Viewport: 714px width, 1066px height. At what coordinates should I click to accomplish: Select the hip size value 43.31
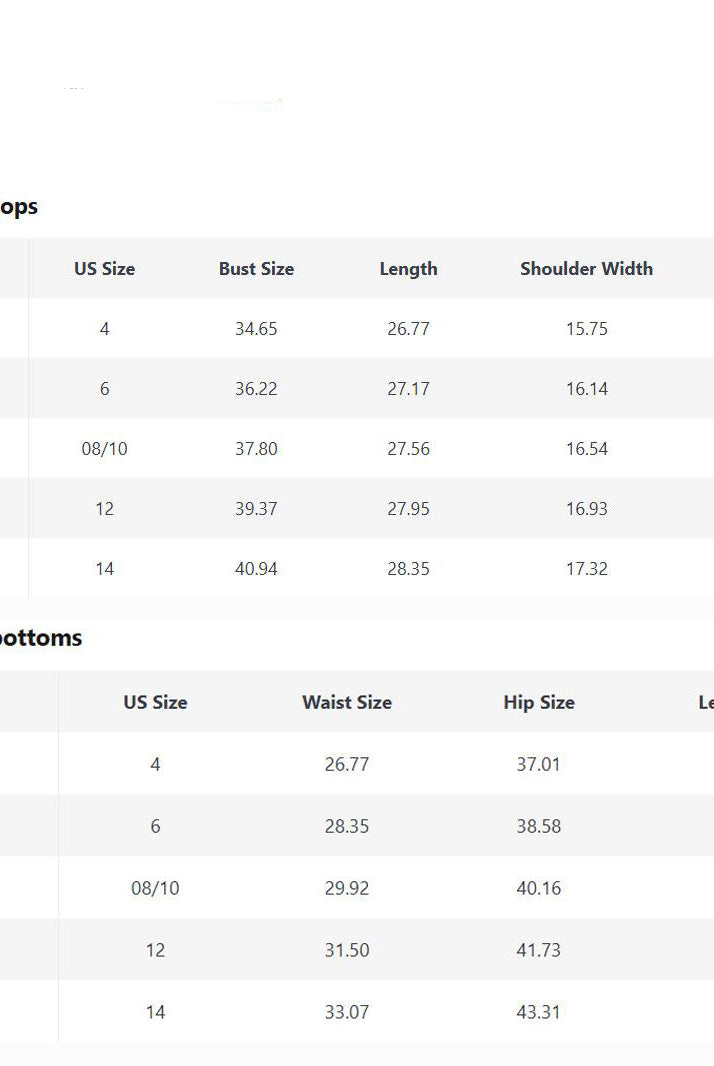539,1012
